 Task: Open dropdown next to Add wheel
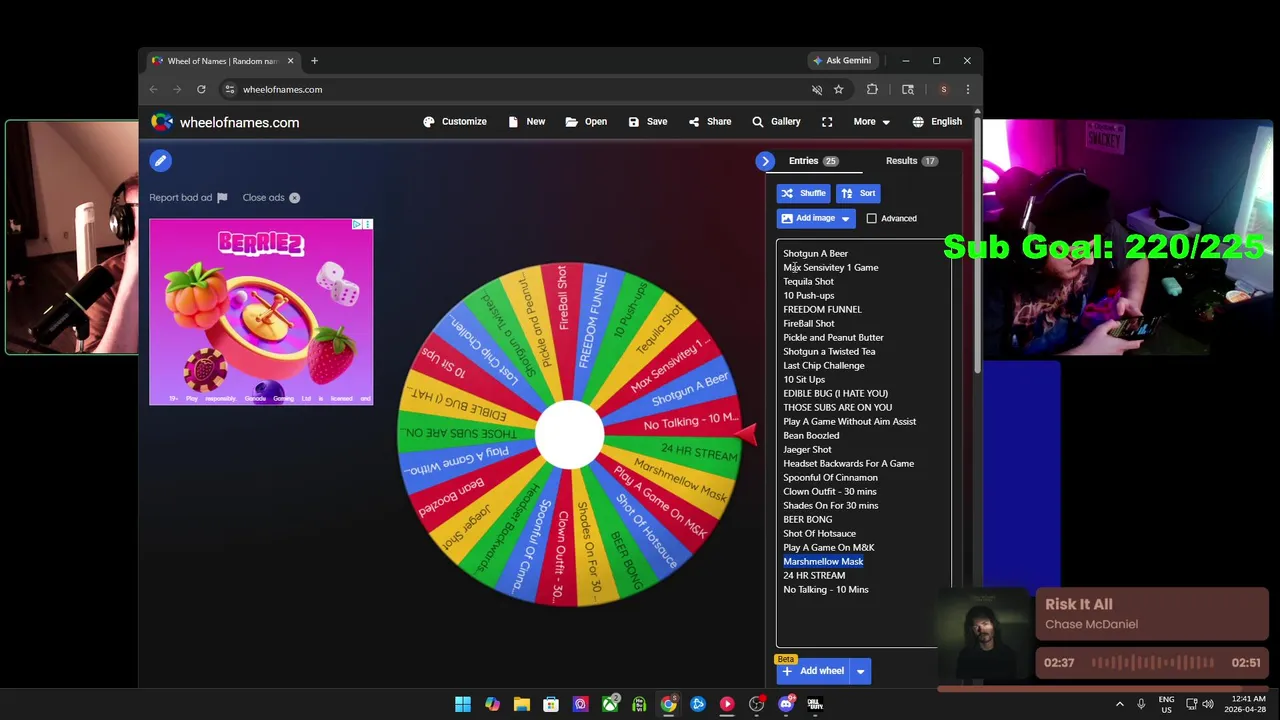tap(860, 671)
